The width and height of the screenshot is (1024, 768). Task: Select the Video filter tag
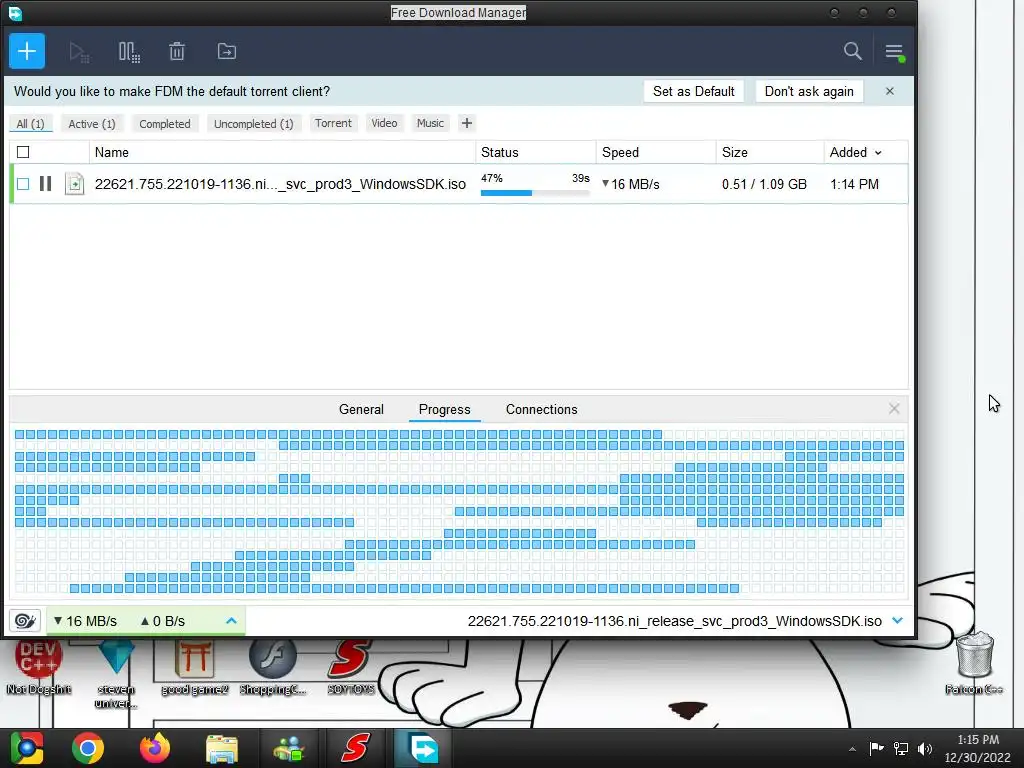click(x=384, y=123)
